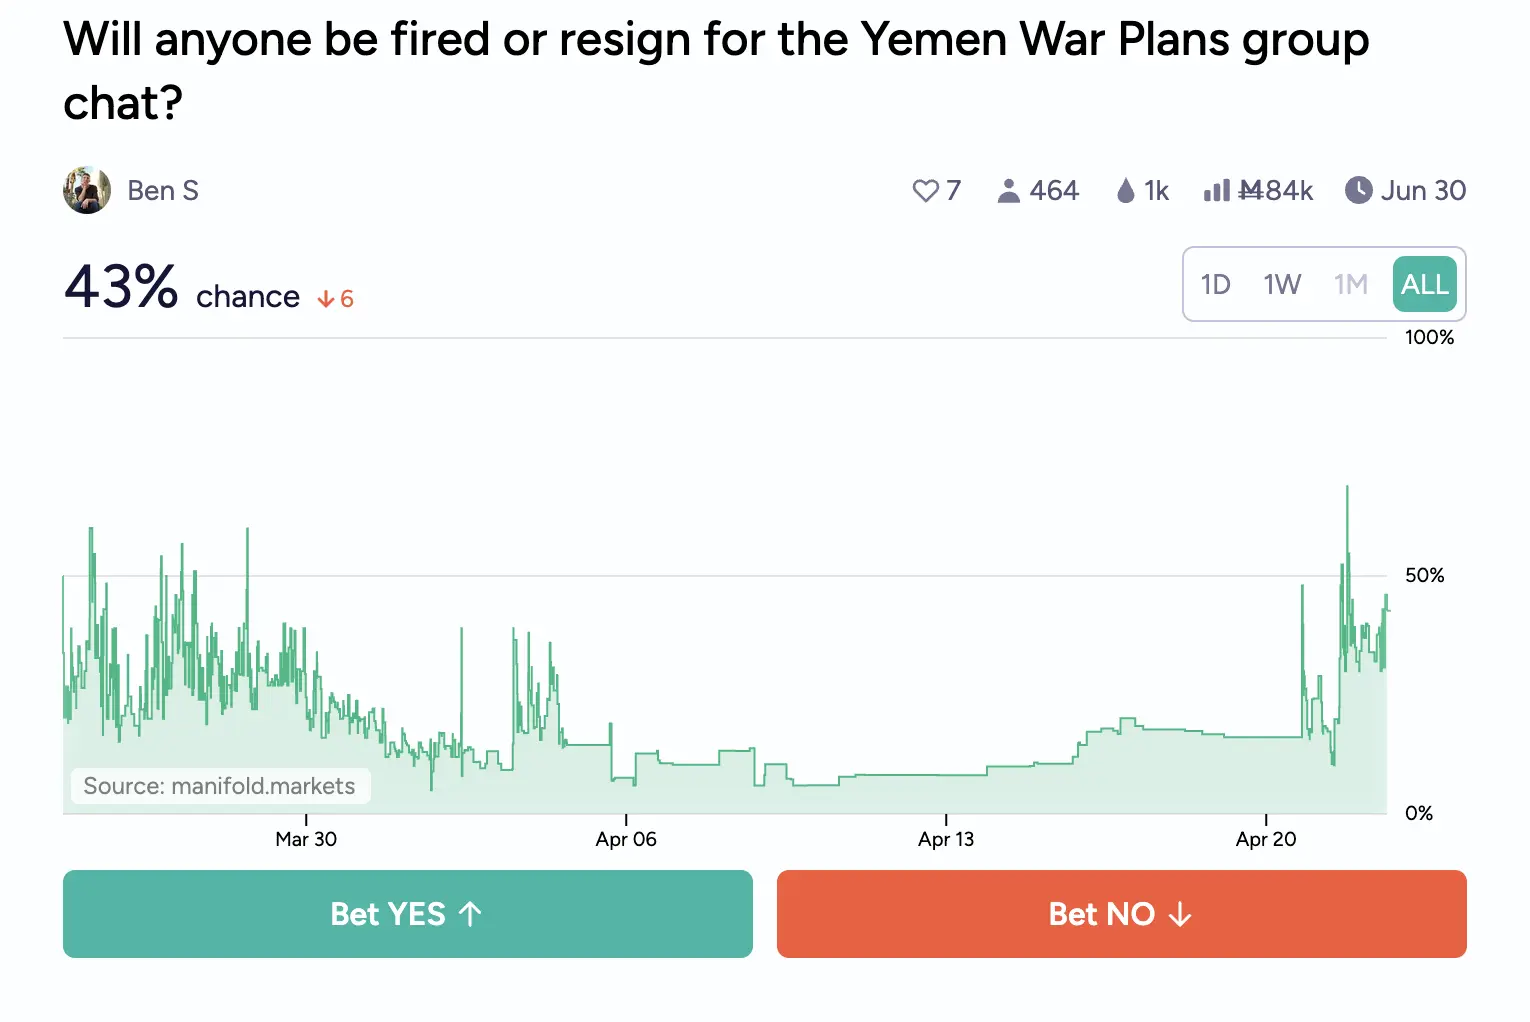The image size is (1530, 1022).
Task: Click the Apr 20 chart axis marker
Action: [x=1266, y=839]
